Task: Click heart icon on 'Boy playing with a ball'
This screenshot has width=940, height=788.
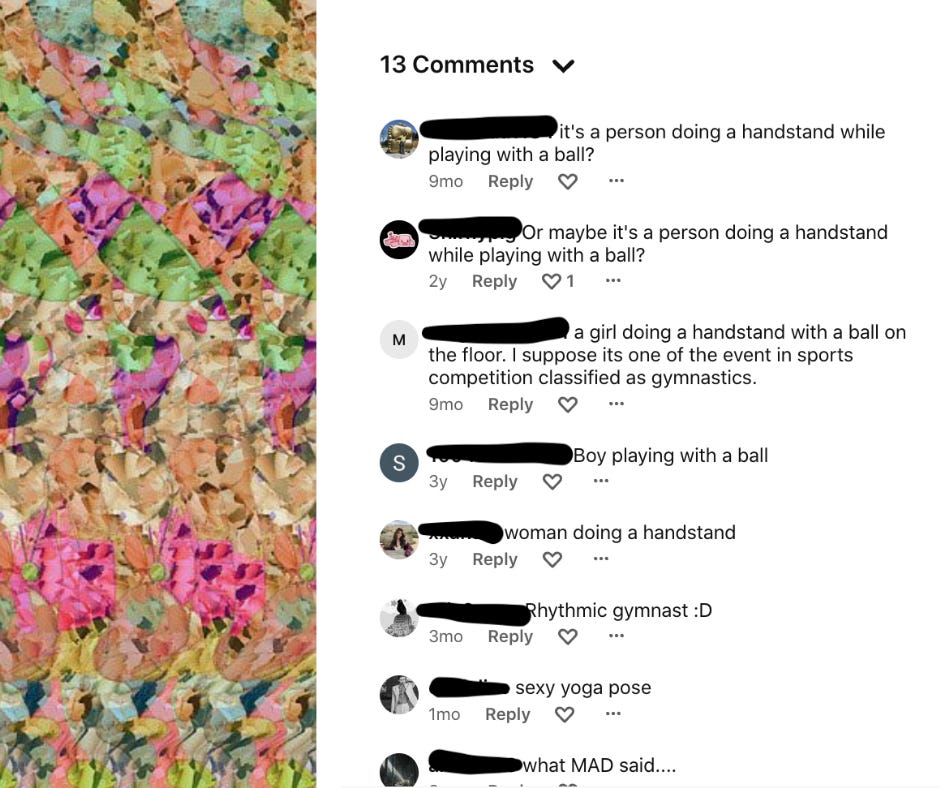Action: [552, 482]
